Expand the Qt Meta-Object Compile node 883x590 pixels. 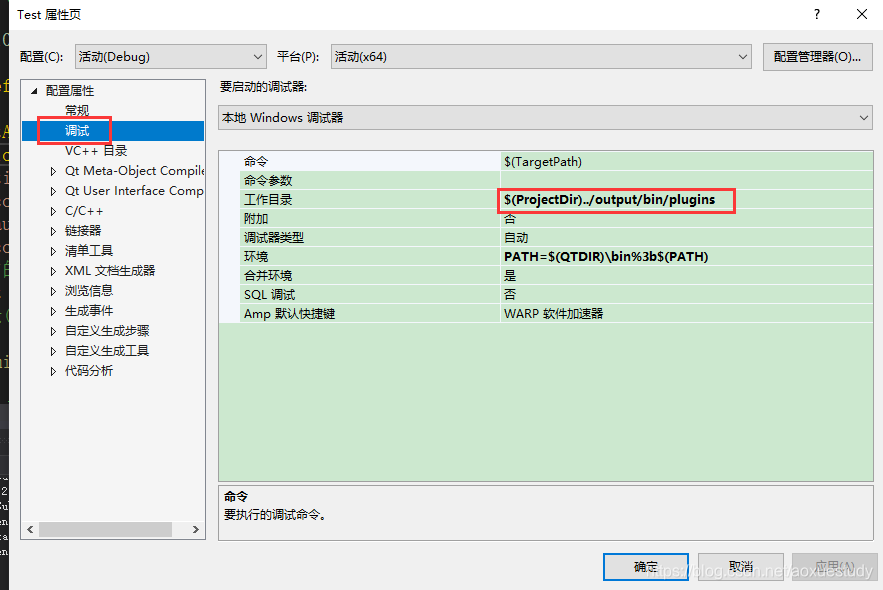(x=53, y=170)
